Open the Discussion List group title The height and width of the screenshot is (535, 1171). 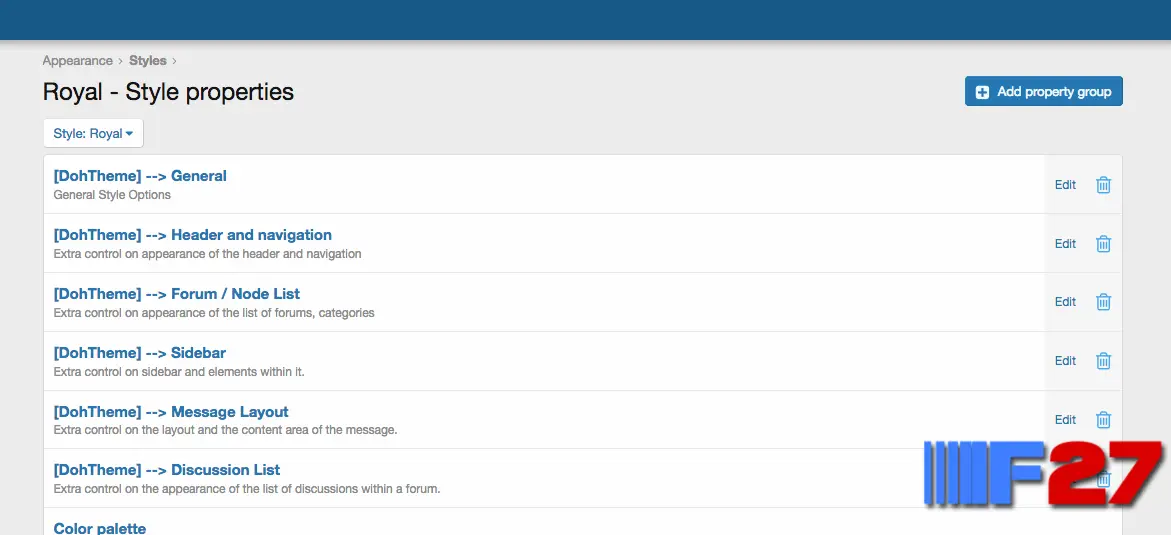[166, 470]
